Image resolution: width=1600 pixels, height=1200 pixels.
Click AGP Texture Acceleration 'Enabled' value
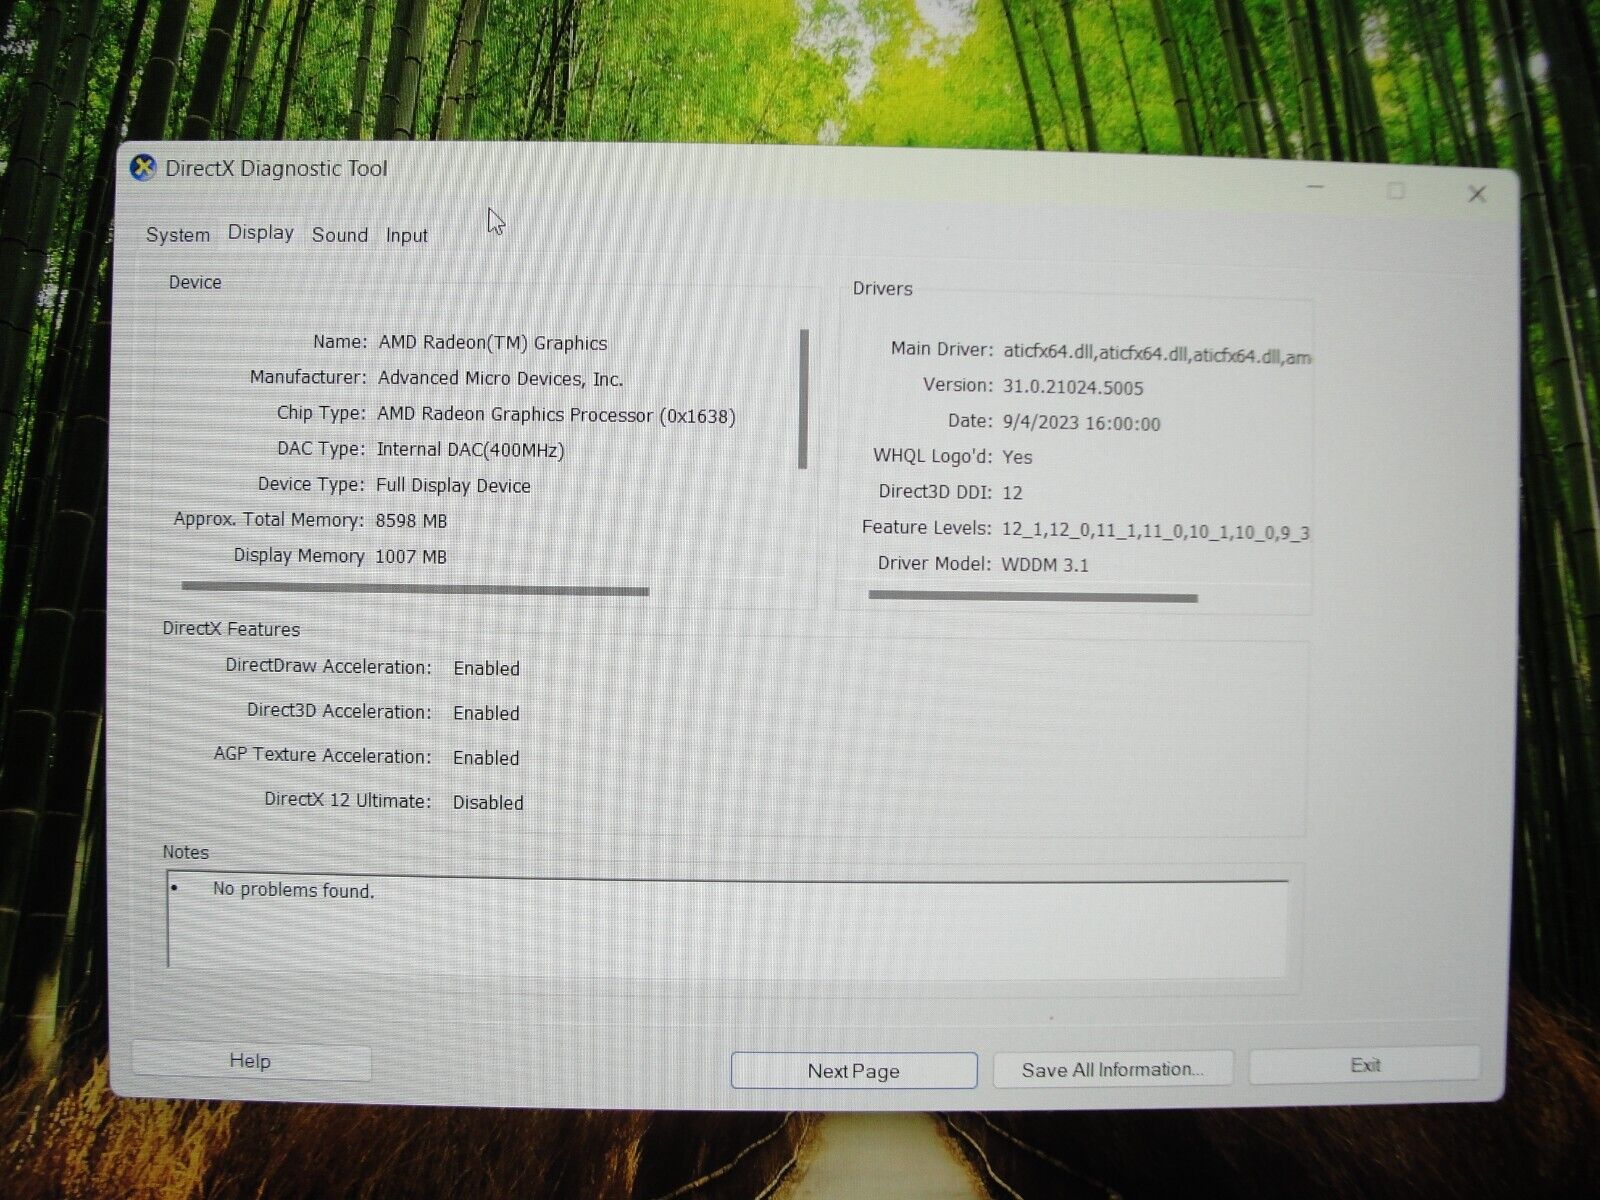(x=486, y=759)
